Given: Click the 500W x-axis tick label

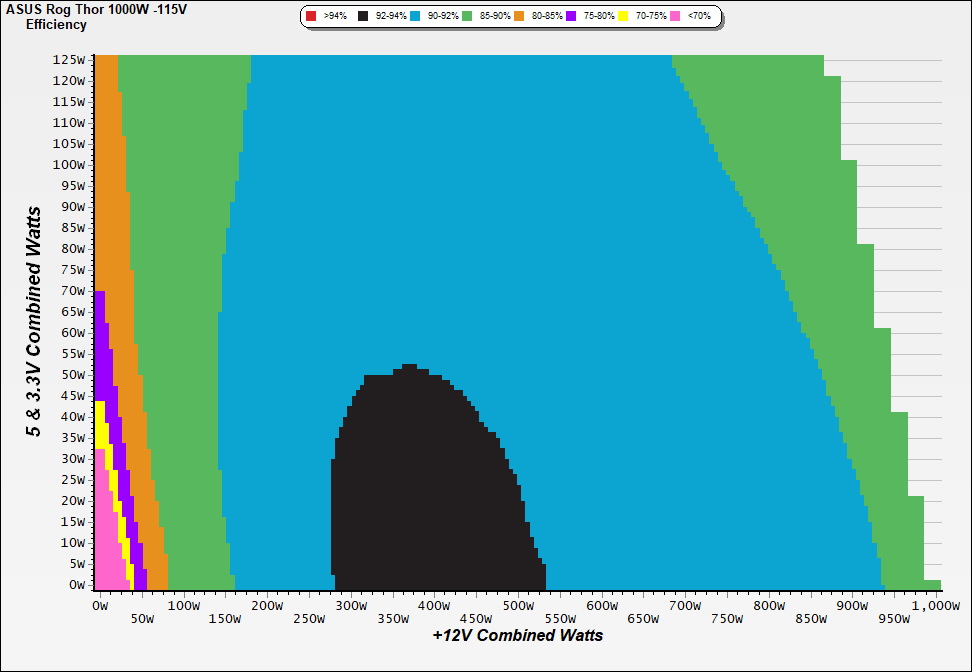Looking at the screenshot, I should pos(517,605).
